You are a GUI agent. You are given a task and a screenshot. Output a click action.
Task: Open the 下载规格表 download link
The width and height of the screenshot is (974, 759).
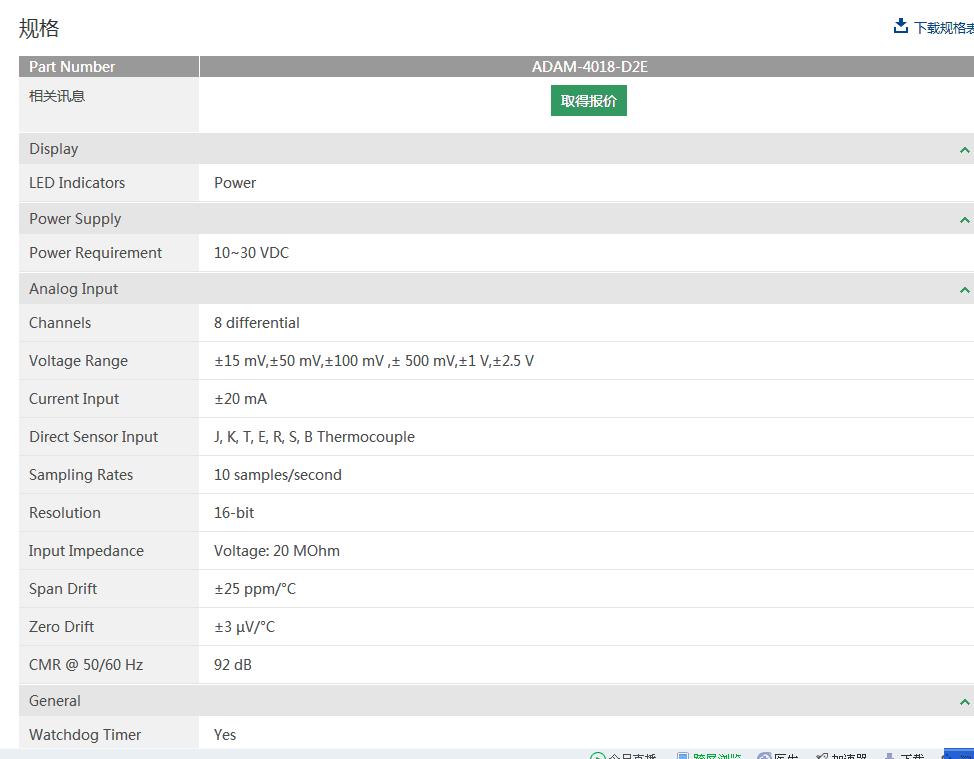tap(944, 27)
